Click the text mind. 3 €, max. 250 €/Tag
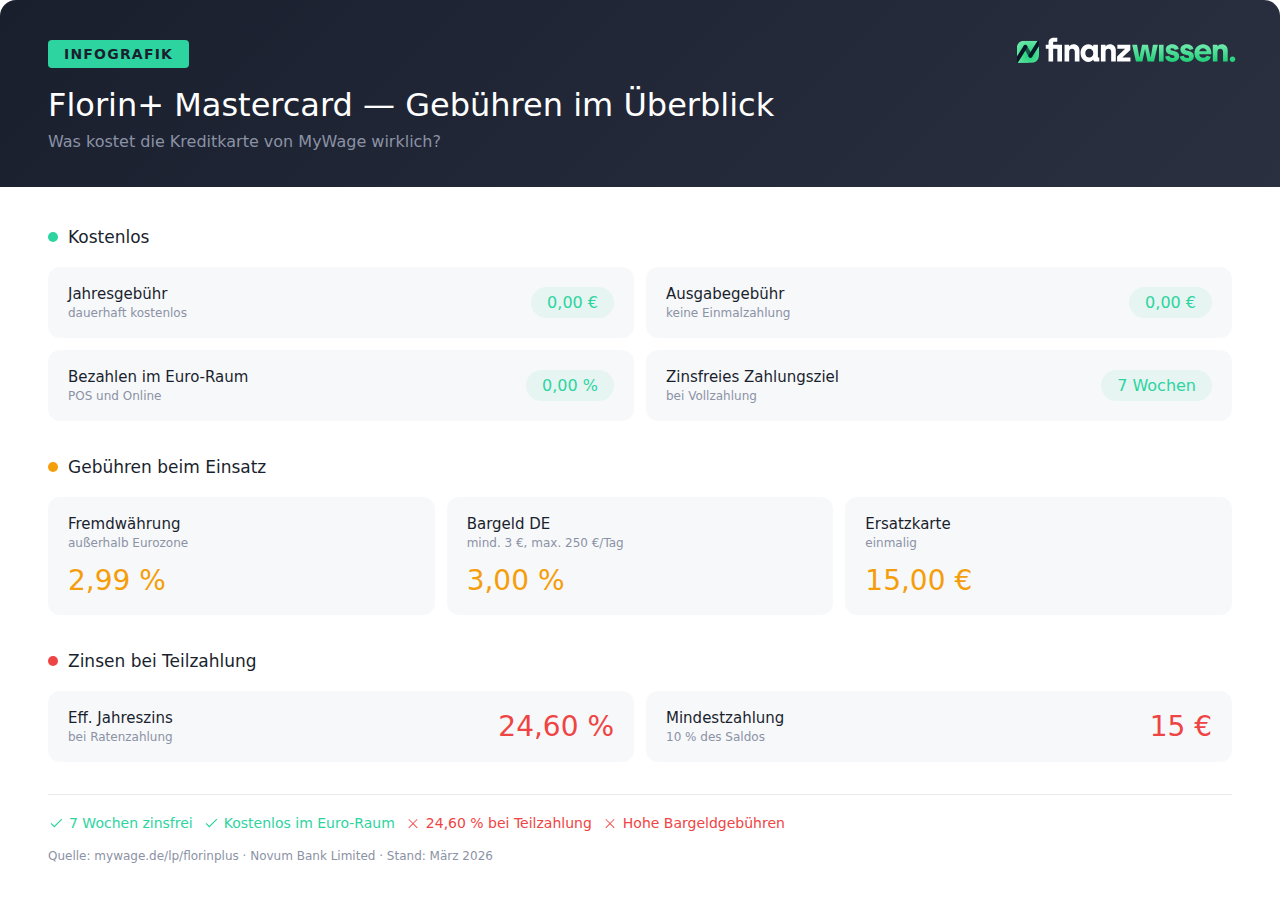Viewport: 1280px width, 911px height. [545, 543]
